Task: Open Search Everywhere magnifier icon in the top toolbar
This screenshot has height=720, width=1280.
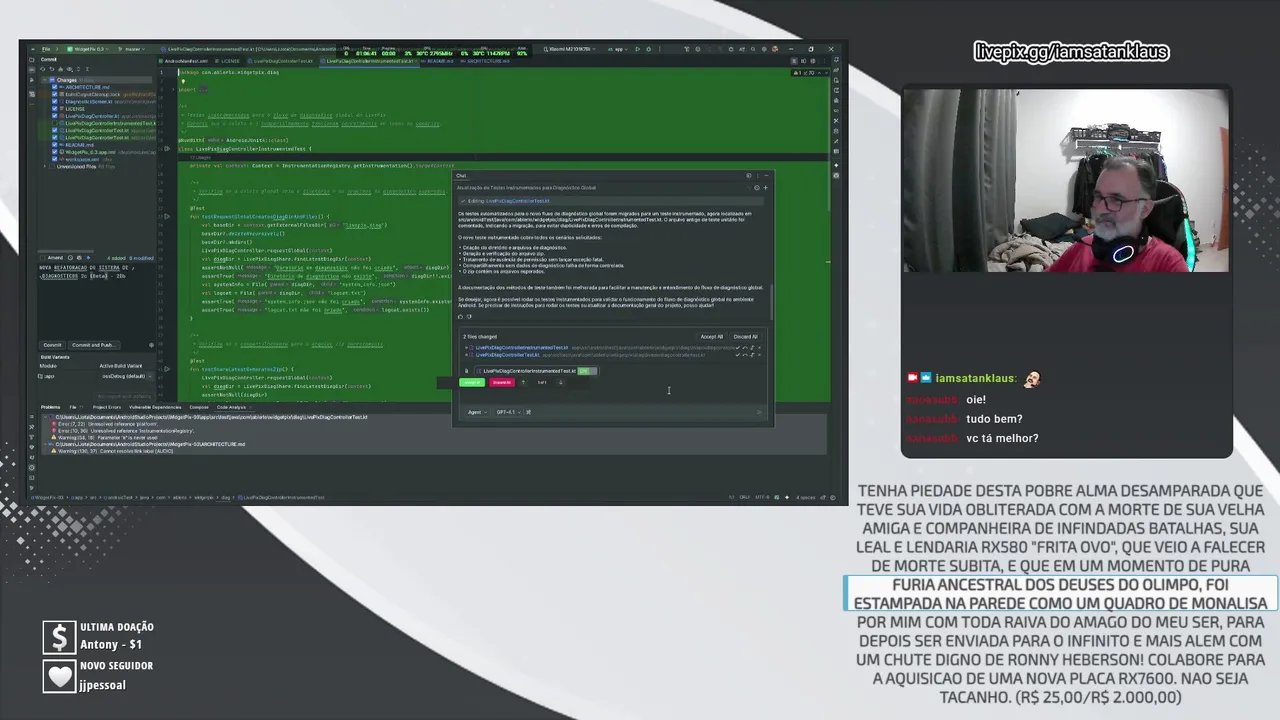Action: 753,49
